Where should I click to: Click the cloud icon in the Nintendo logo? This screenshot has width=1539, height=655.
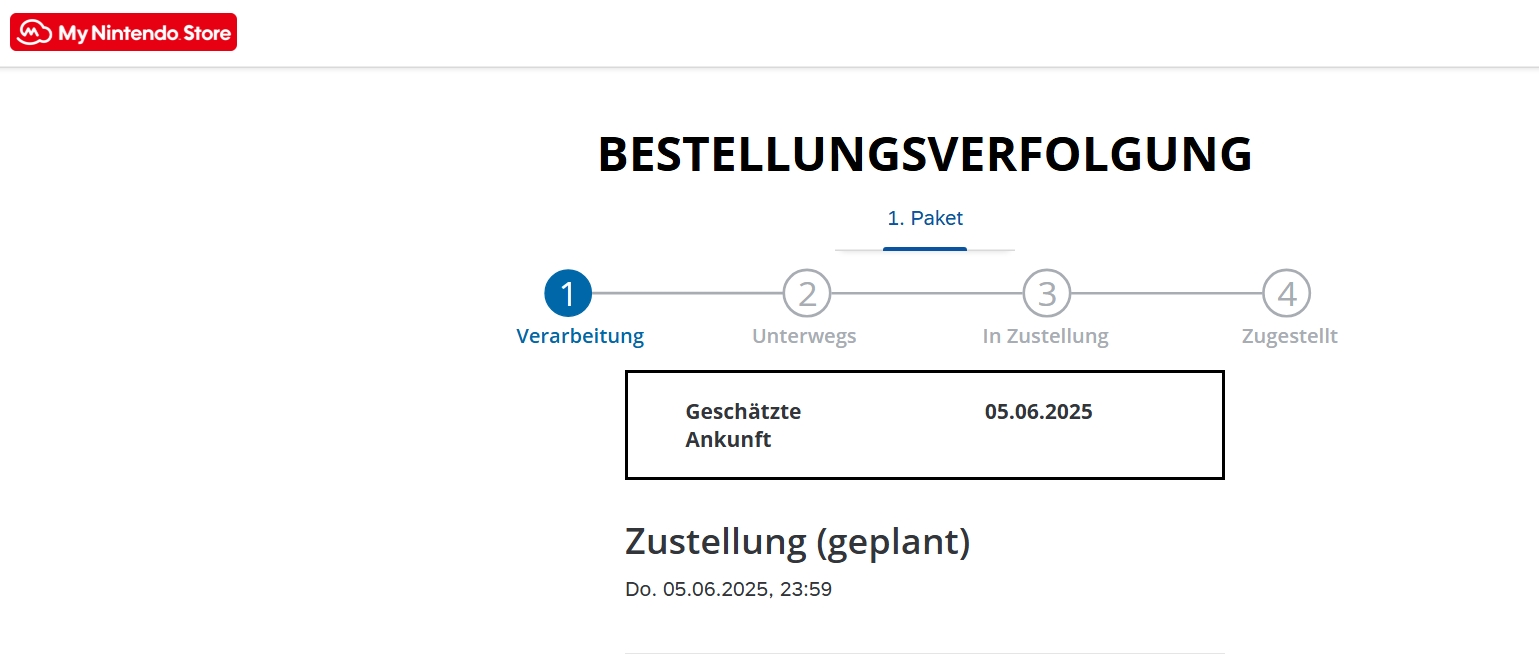[36, 33]
